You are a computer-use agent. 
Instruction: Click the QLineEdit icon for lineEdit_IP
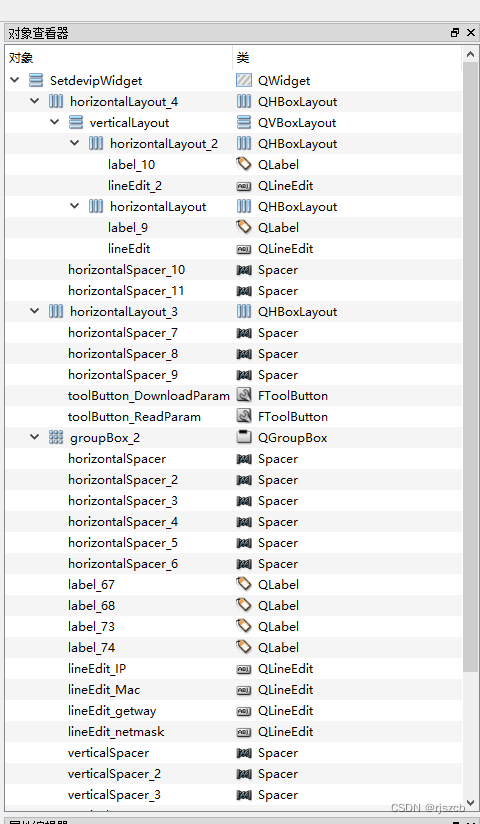(x=243, y=669)
